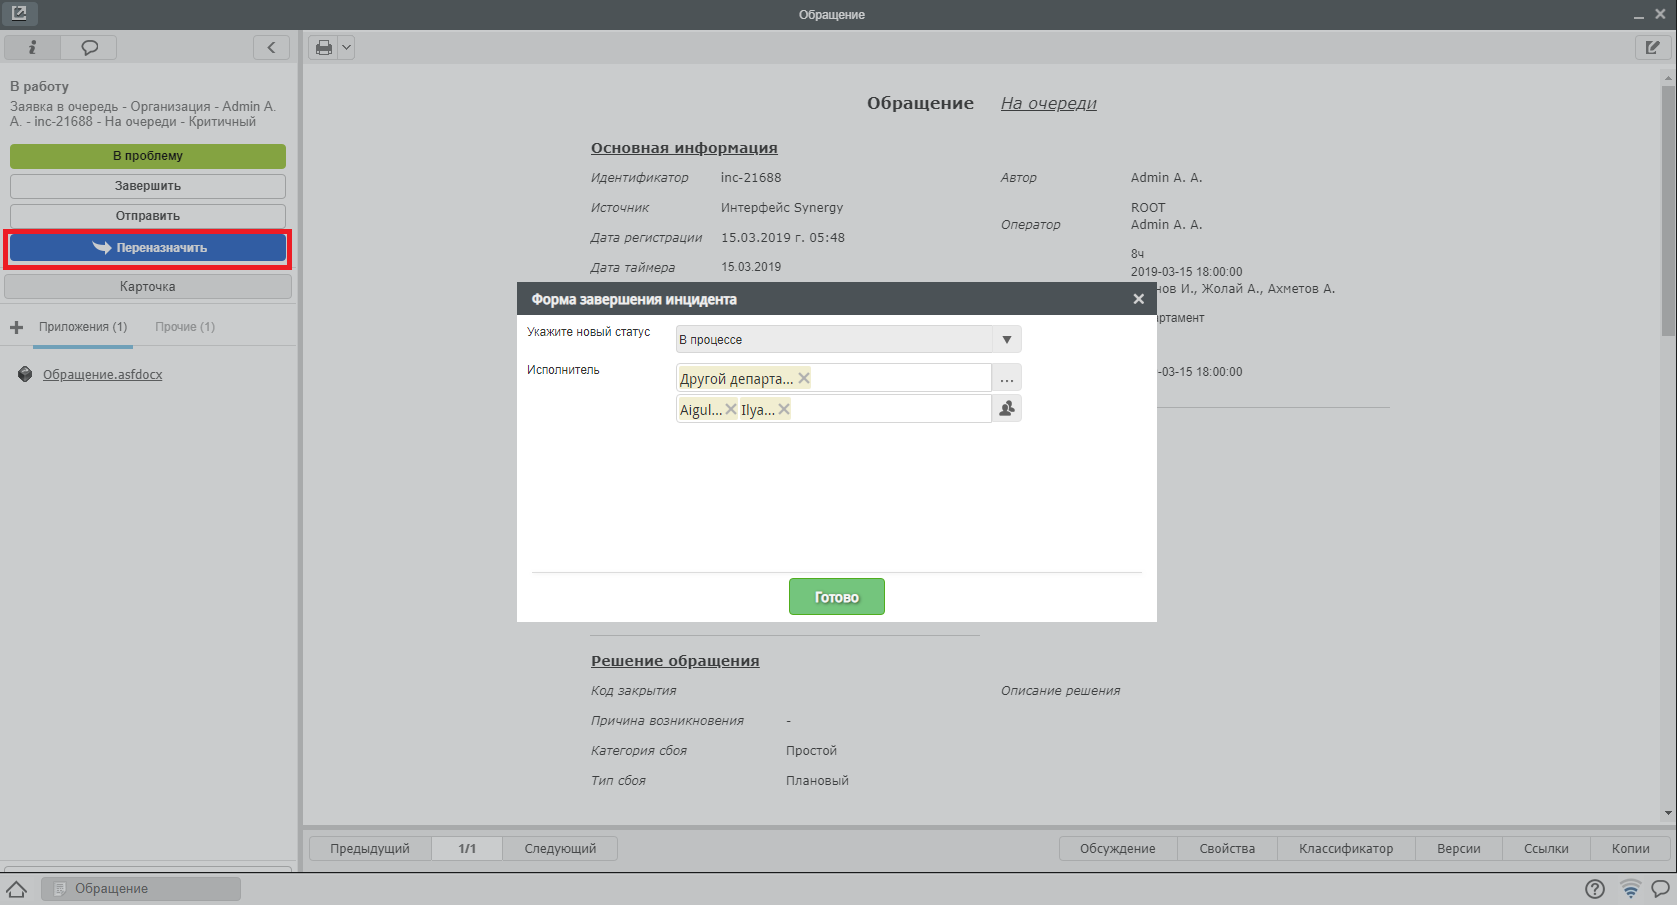Click the 'Решение обращения' heading
Screen dimensions: 1677x905
675,661
